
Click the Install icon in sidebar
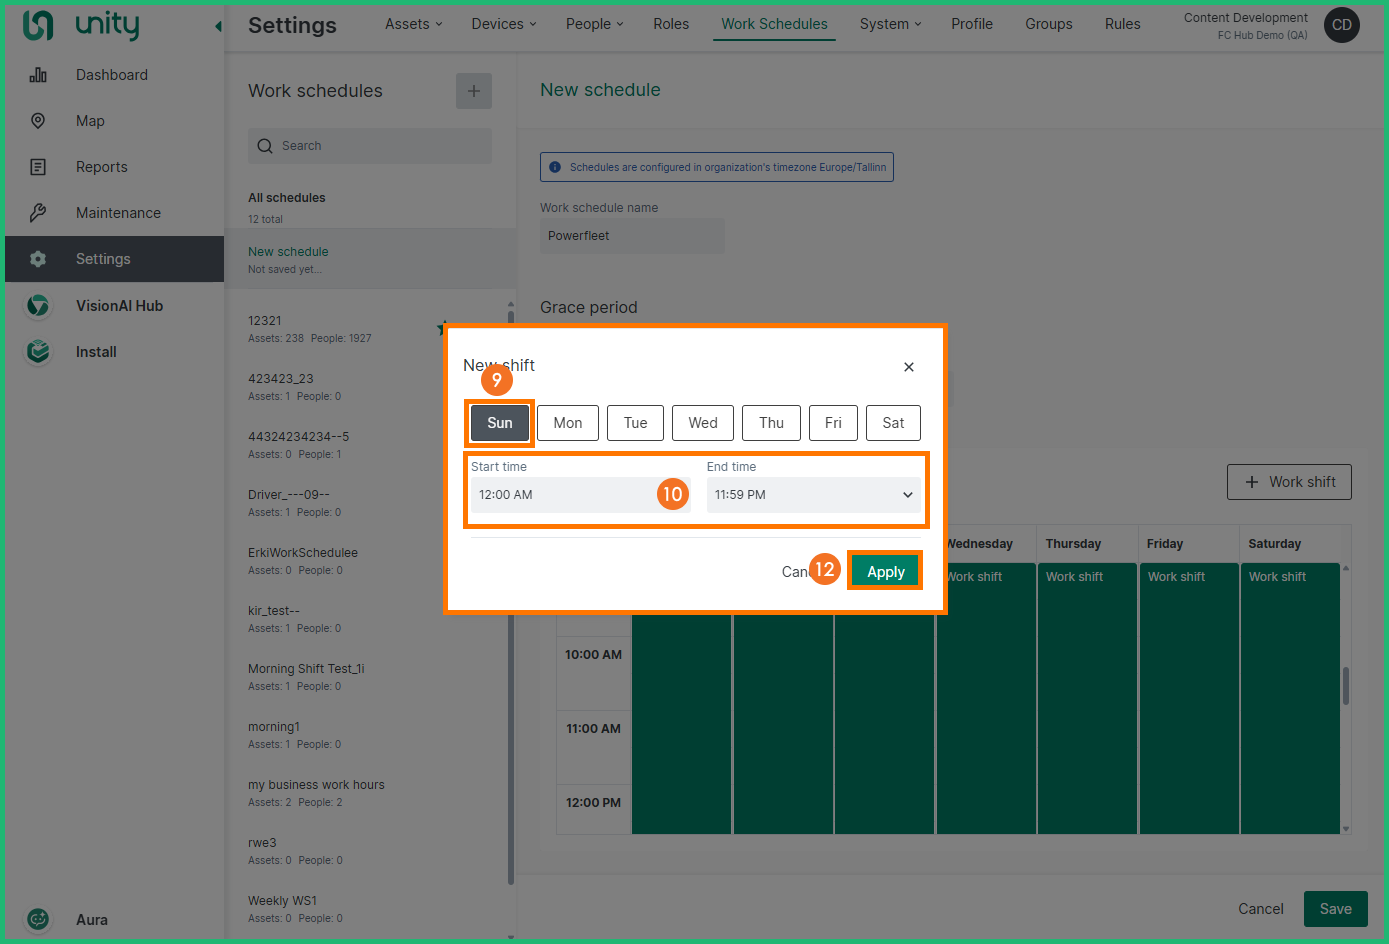coord(38,352)
